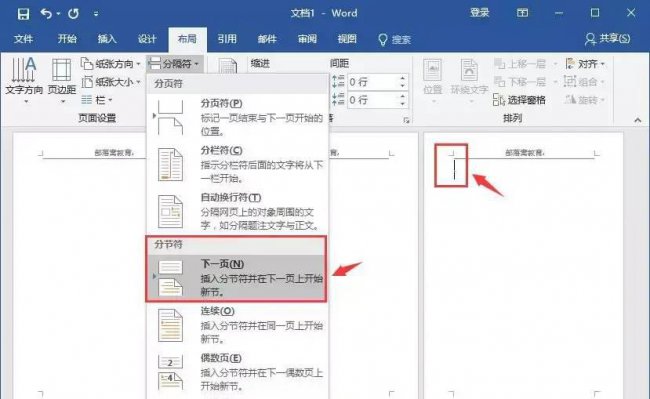Click the continuous break icon beside 连续(O)
Viewport: 650px width, 399px height.
pyautogui.click(x=170, y=325)
